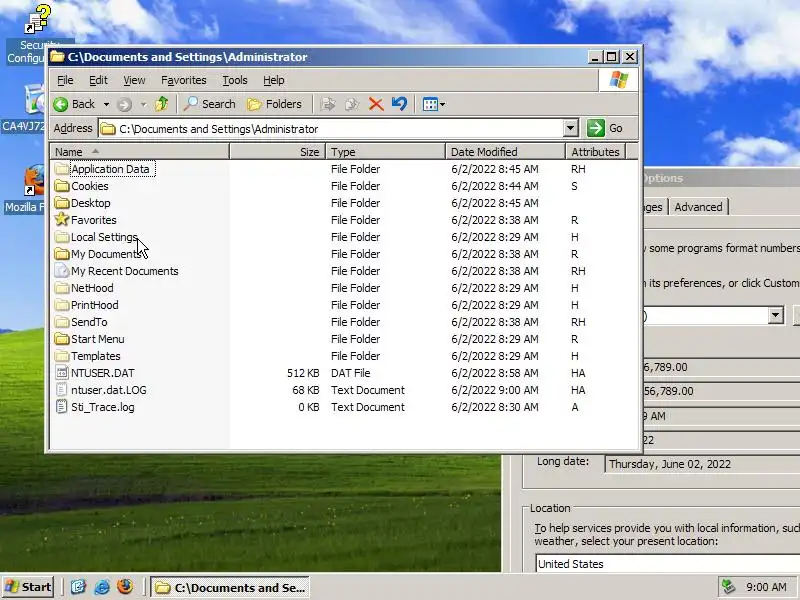Open the Views dropdown button
The width and height of the screenshot is (800, 600).
[x=434, y=104]
